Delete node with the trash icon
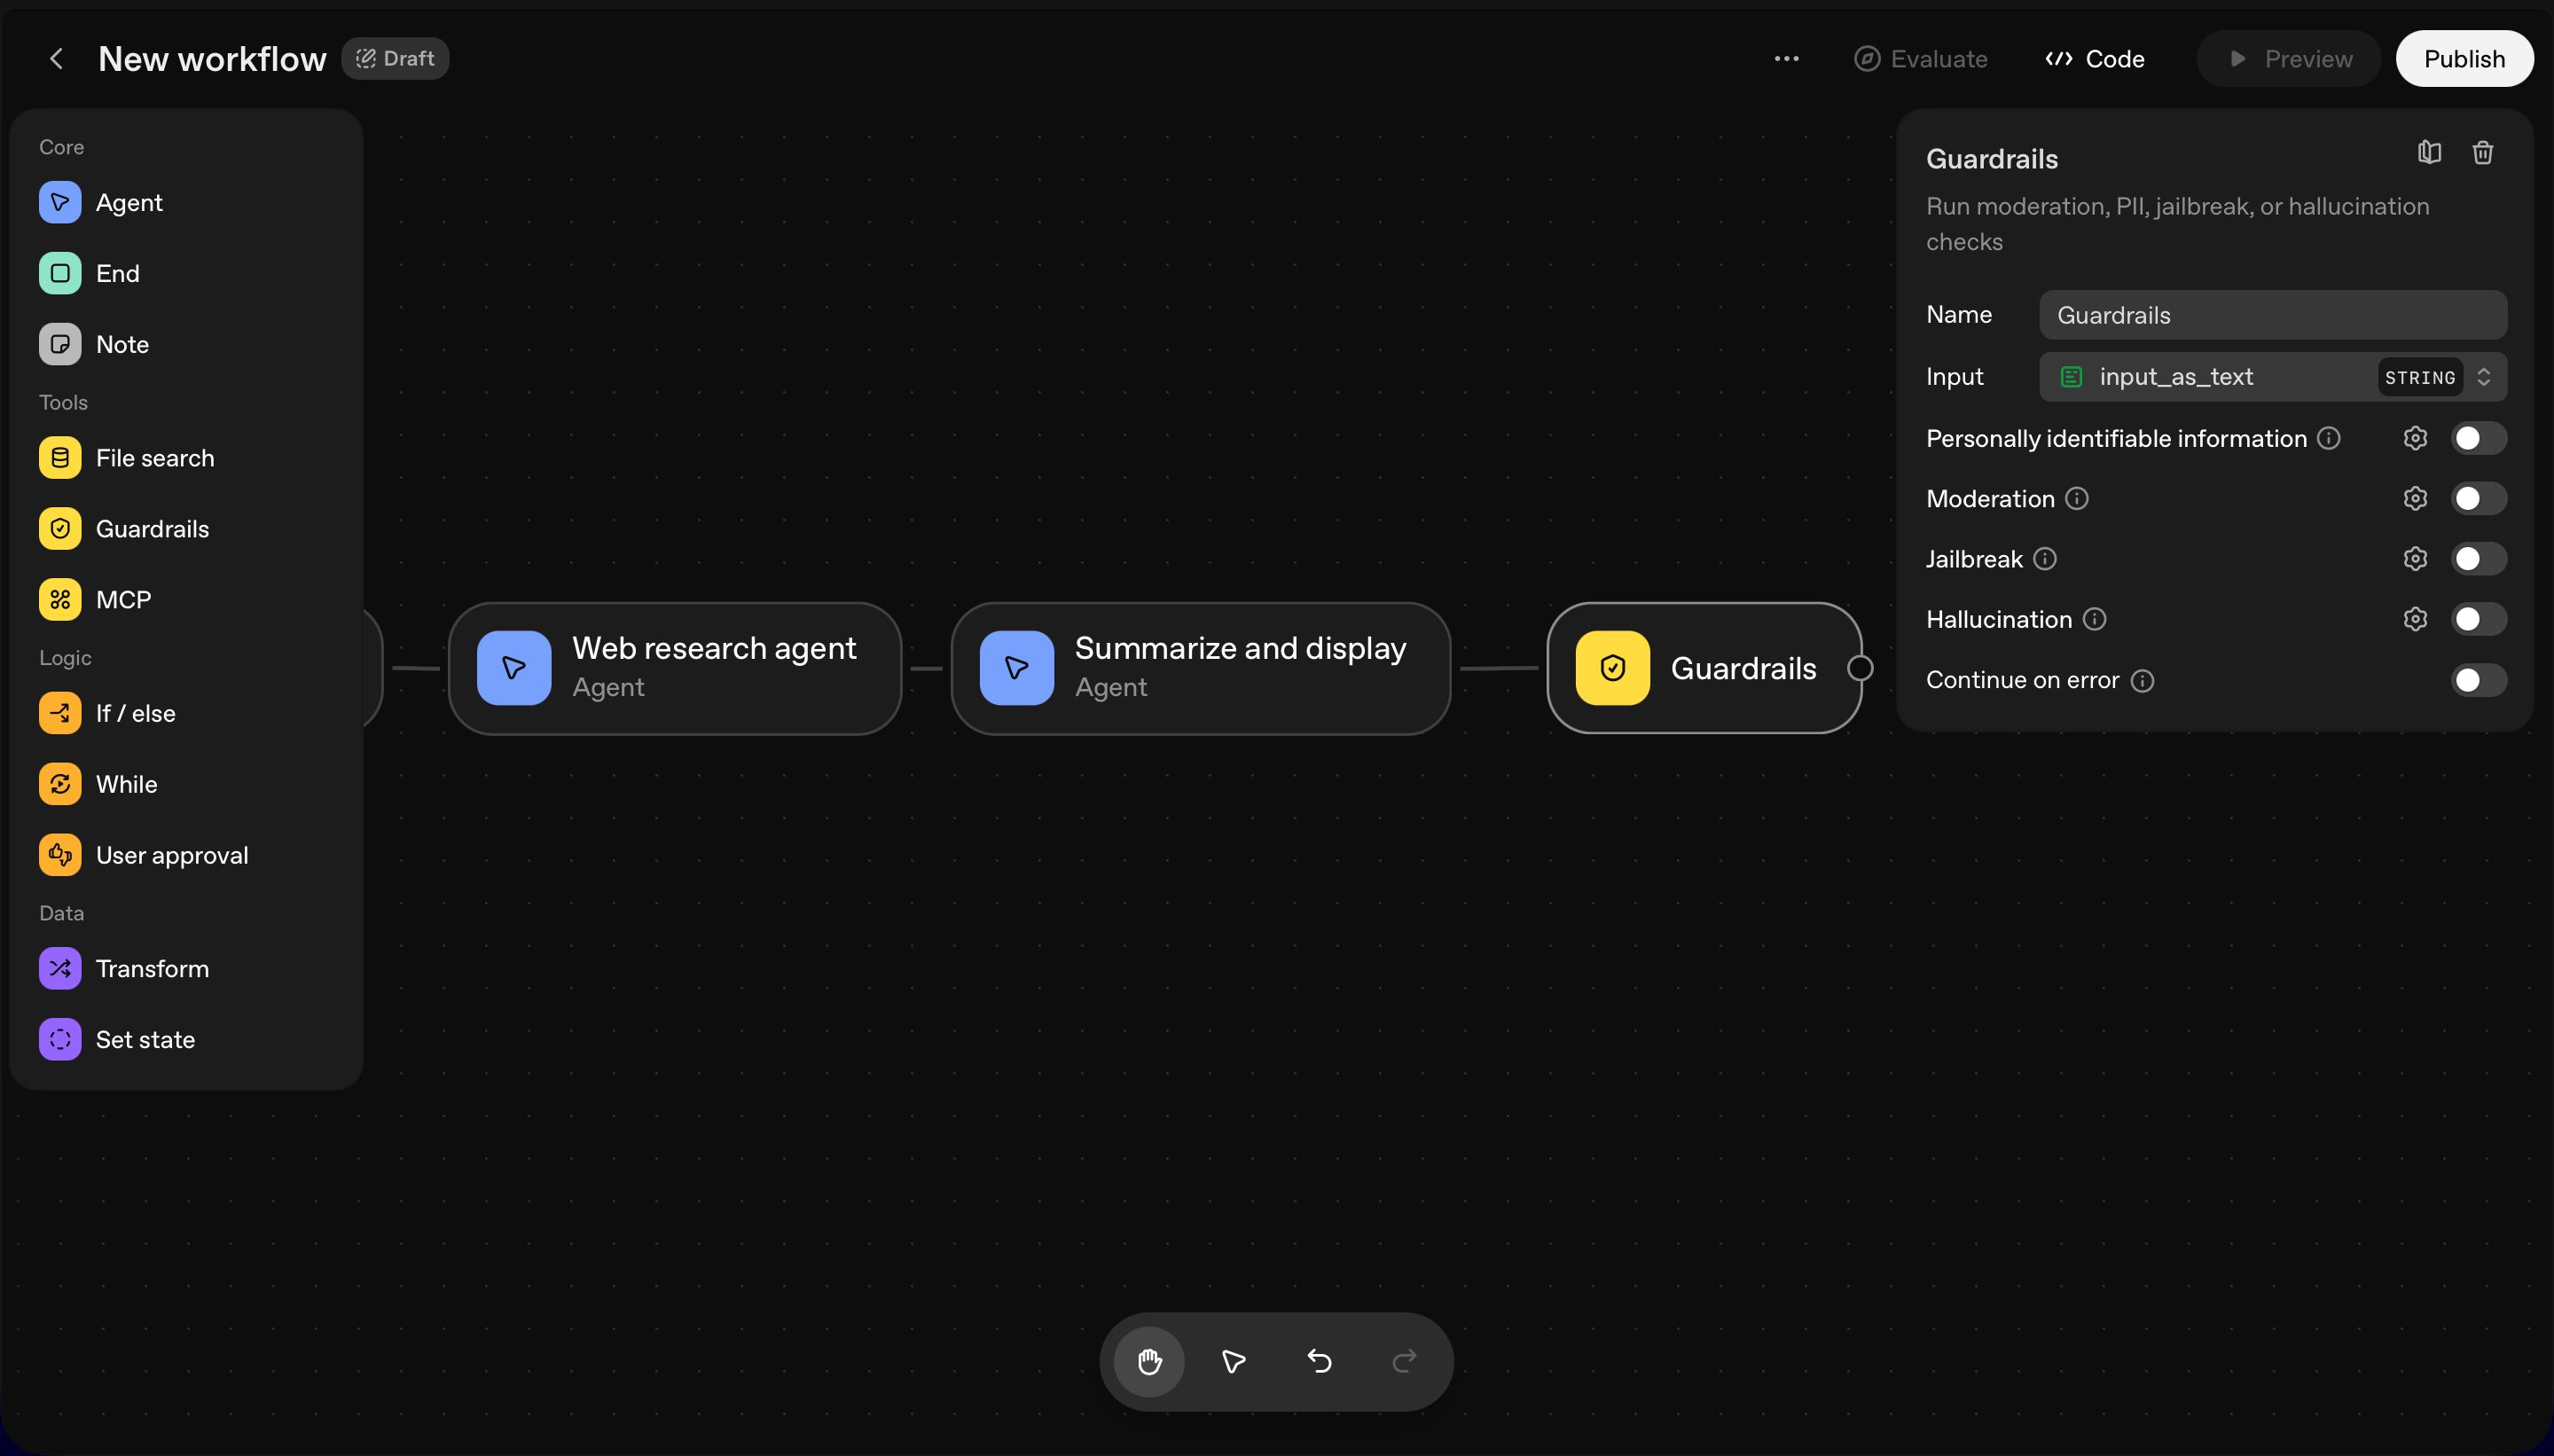2554x1456 pixels. click(2482, 153)
